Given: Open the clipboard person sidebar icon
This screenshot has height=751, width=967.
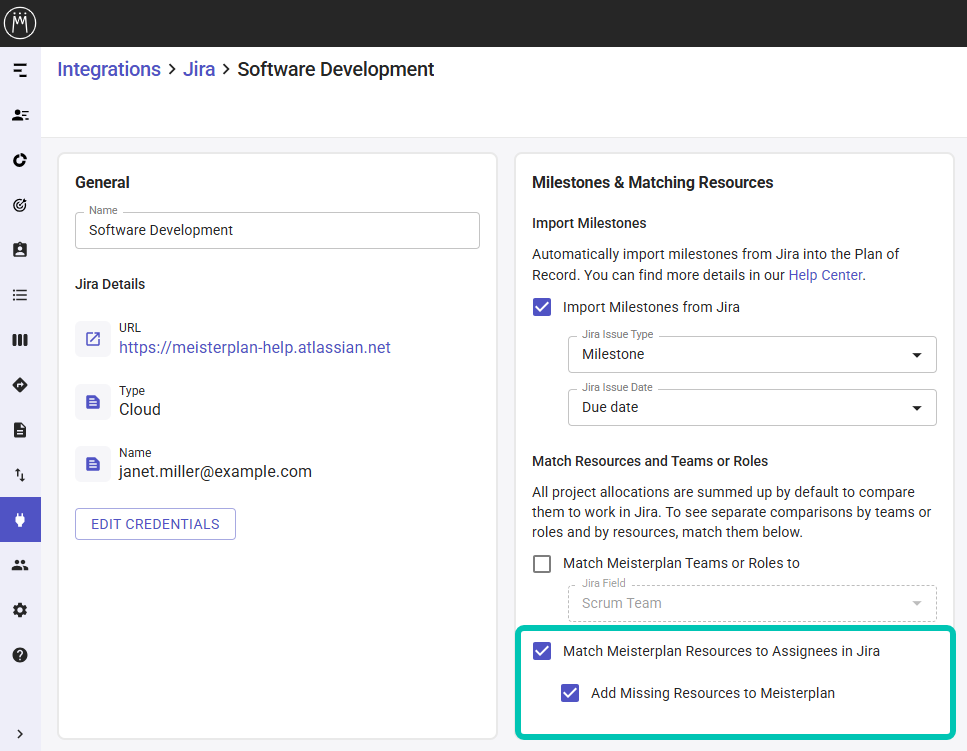Looking at the screenshot, I should pyautogui.click(x=20, y=250).
